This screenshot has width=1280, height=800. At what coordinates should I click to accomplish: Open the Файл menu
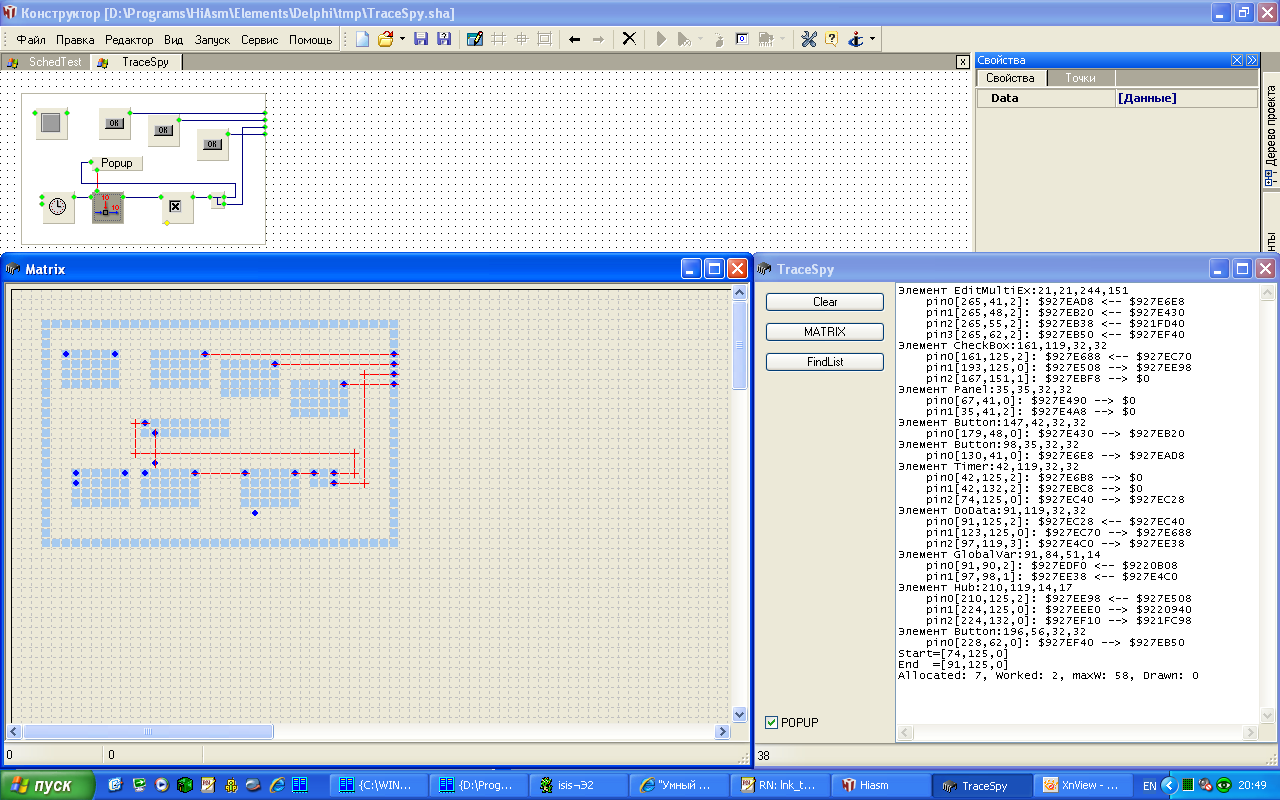(30, 40)
